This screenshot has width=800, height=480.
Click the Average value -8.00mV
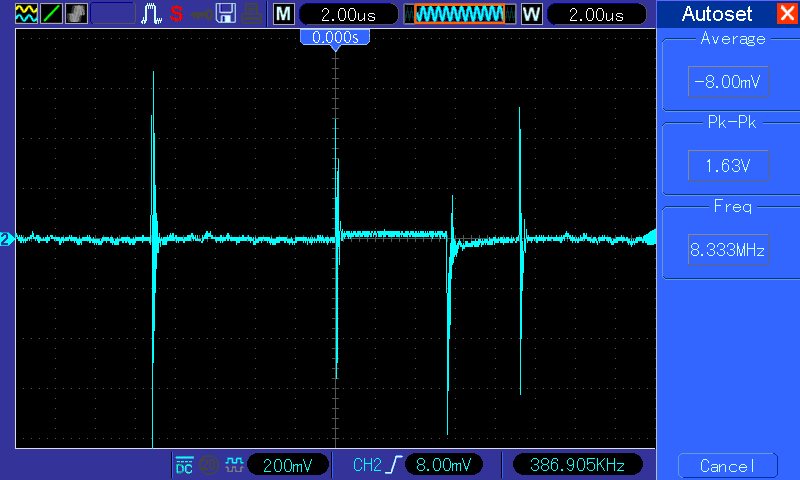coord(728,82)
